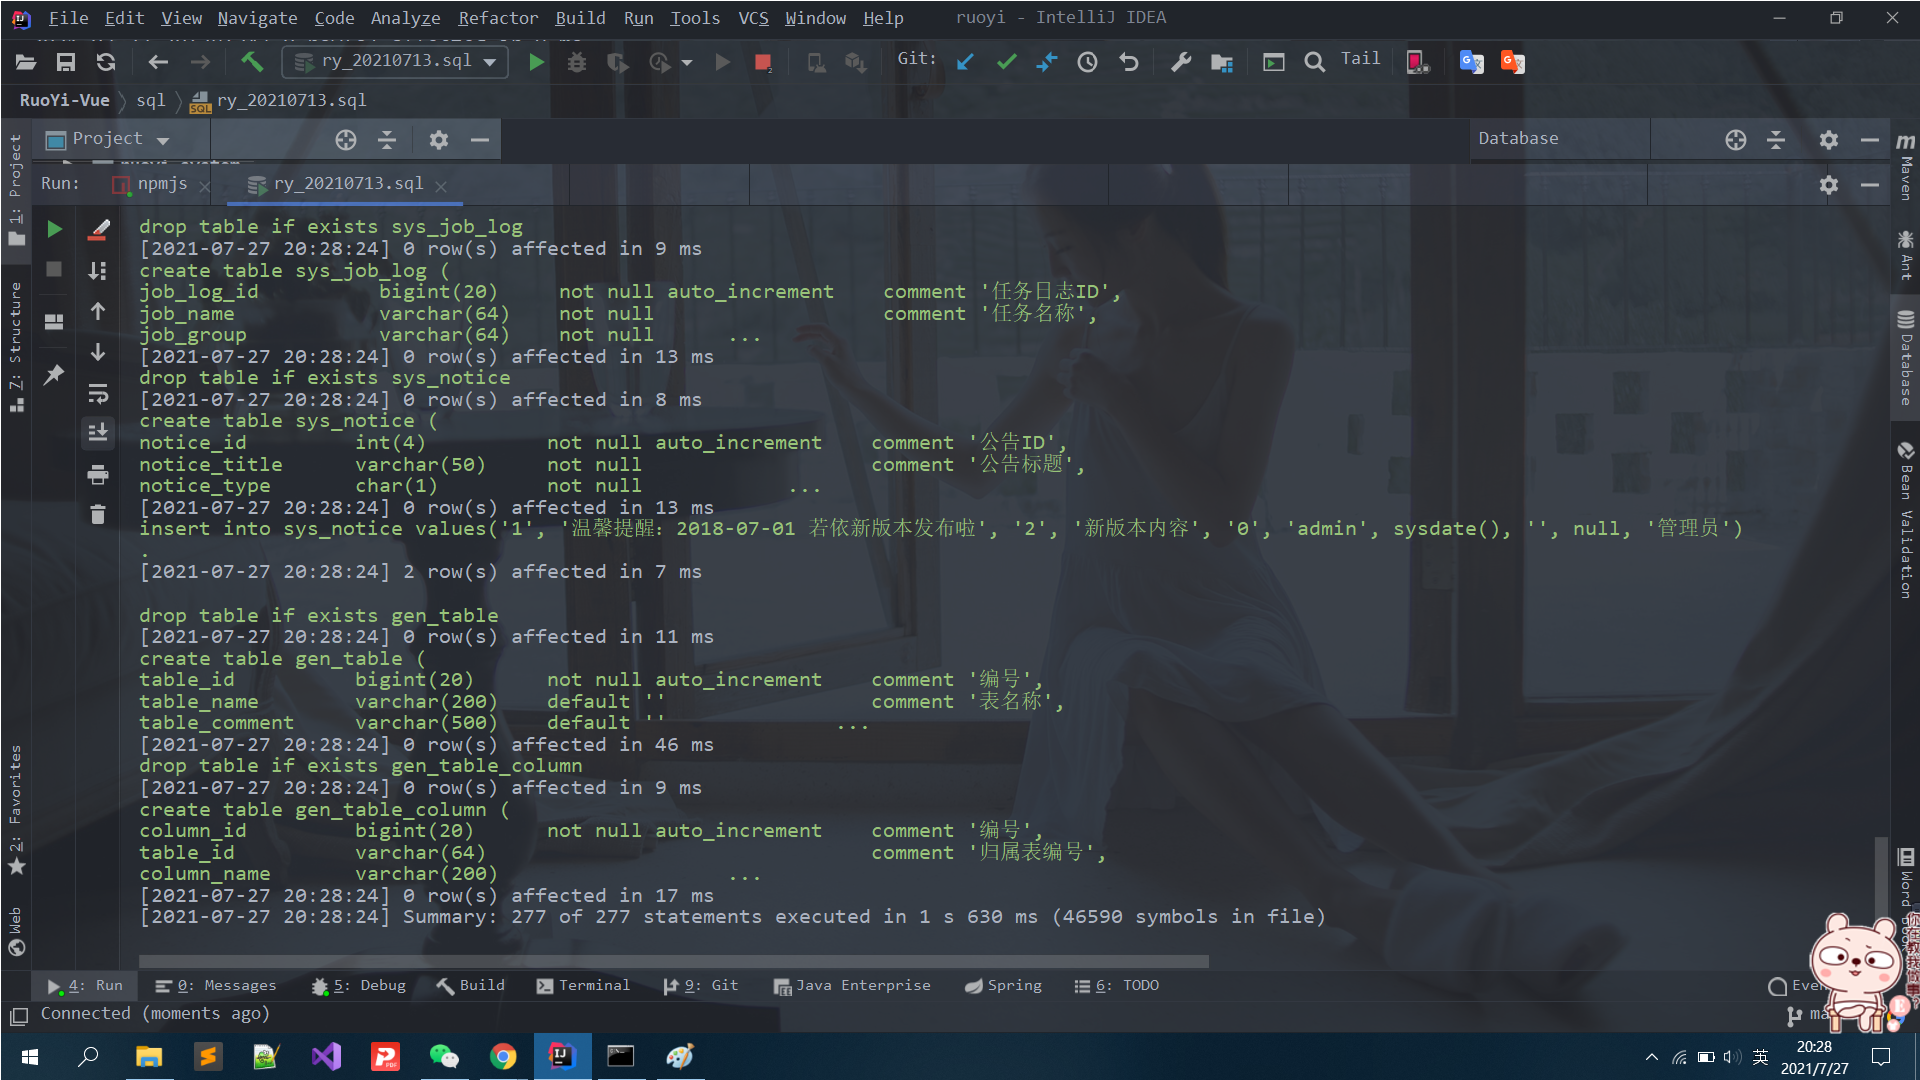Open WeChat from the Windows taskbar
The width and height of the screenshot is (1920, 1080).
444,1056
